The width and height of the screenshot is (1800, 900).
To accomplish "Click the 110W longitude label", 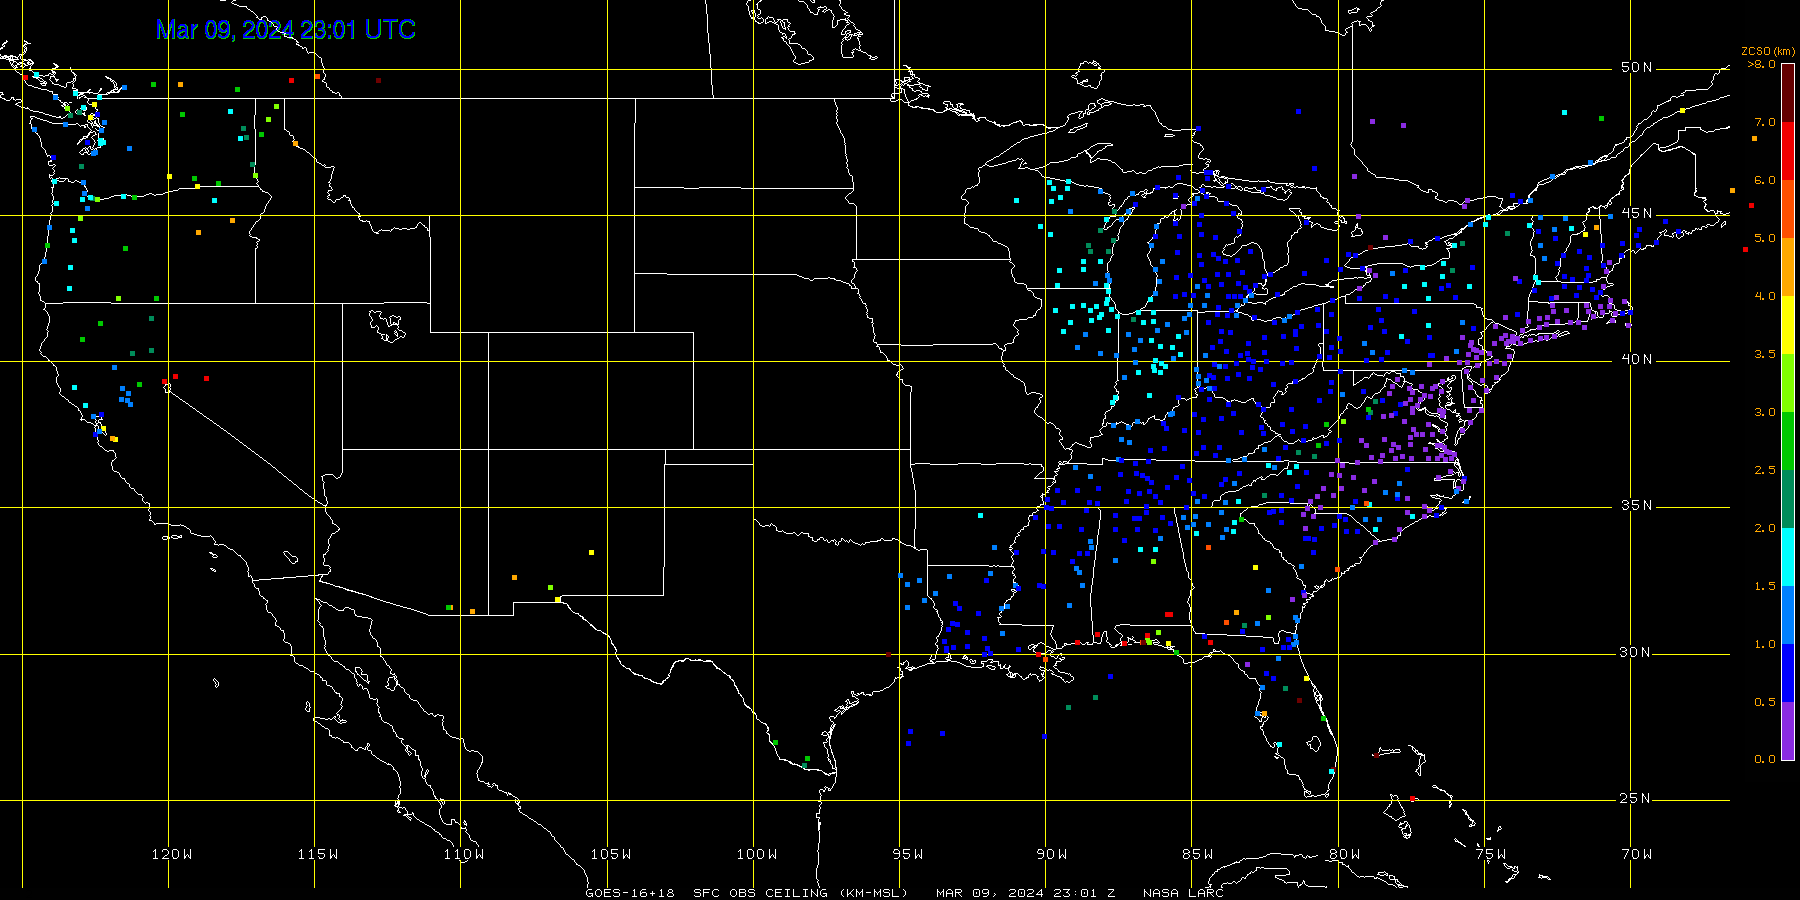I will (x=464, y=855).
